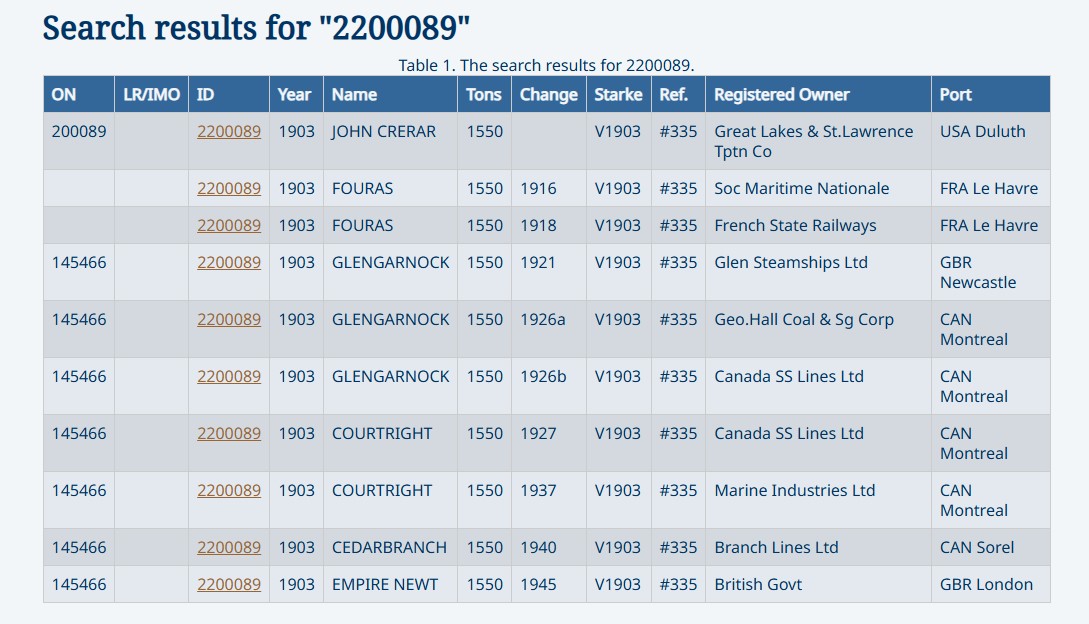This screenshot has height=624, width=1089.
Task: Open ID link in EMPIRE NEWT row
Action: (x=228, y=584)
